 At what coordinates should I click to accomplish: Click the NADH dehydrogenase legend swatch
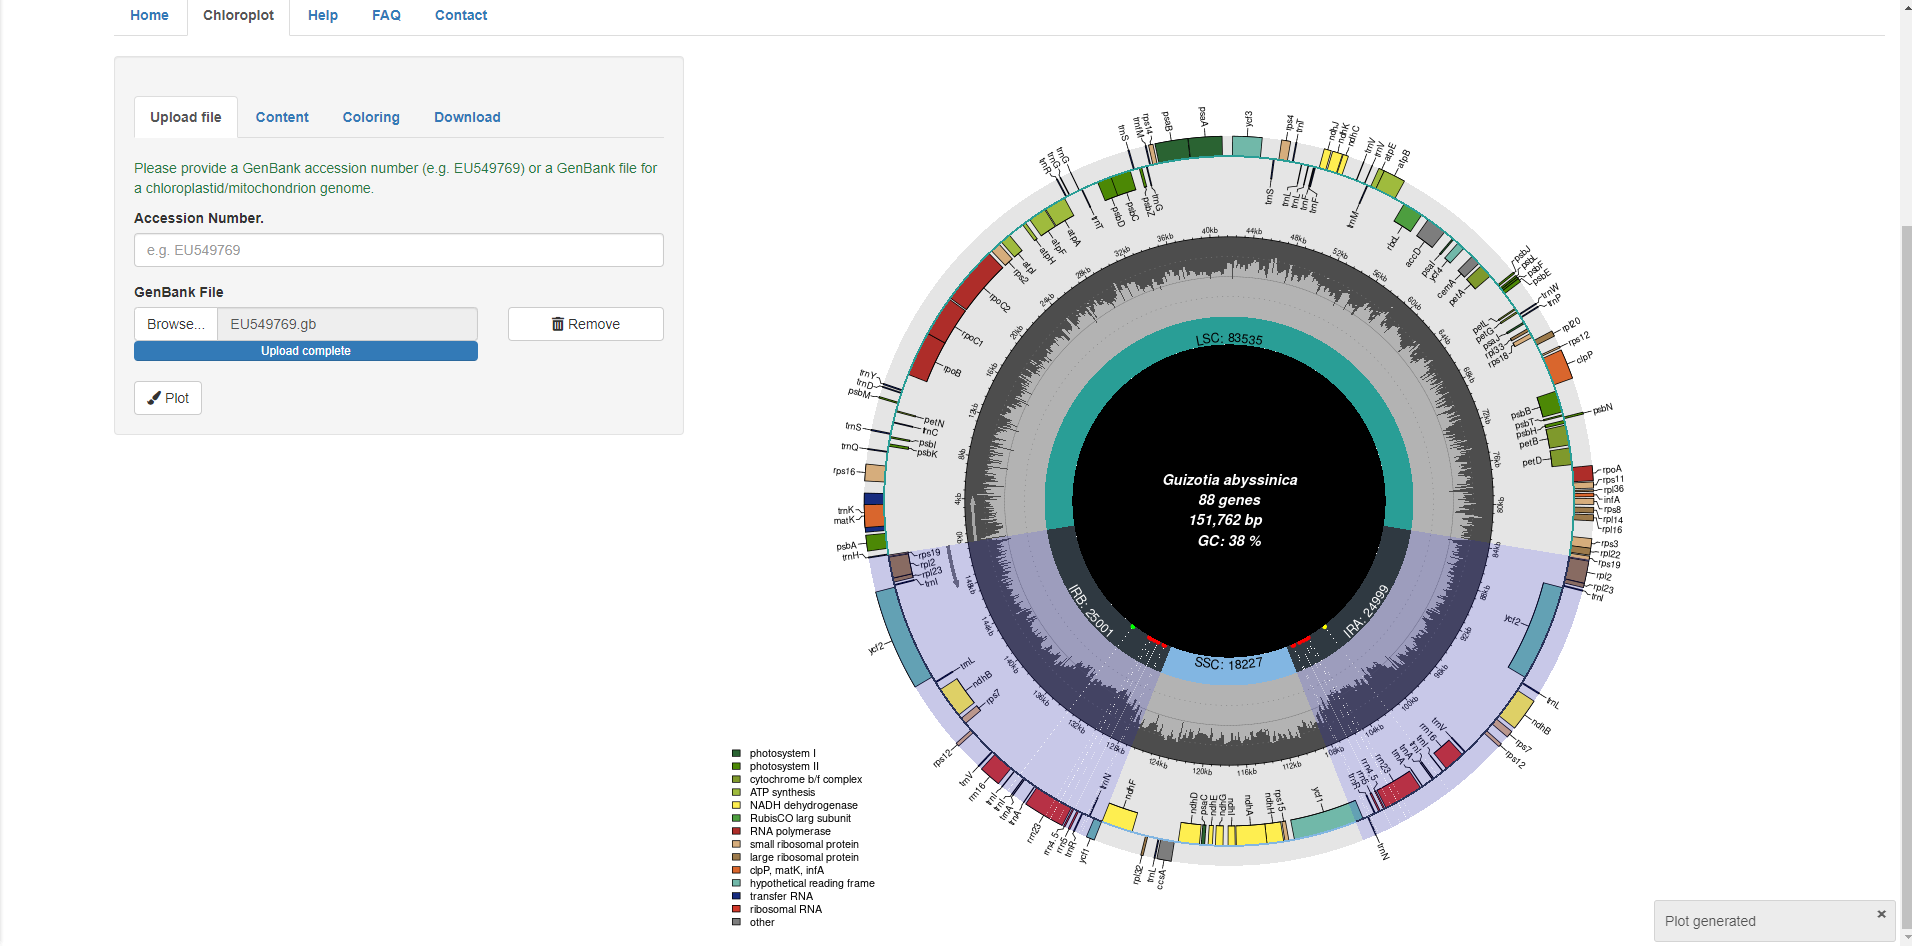(736, 805)
